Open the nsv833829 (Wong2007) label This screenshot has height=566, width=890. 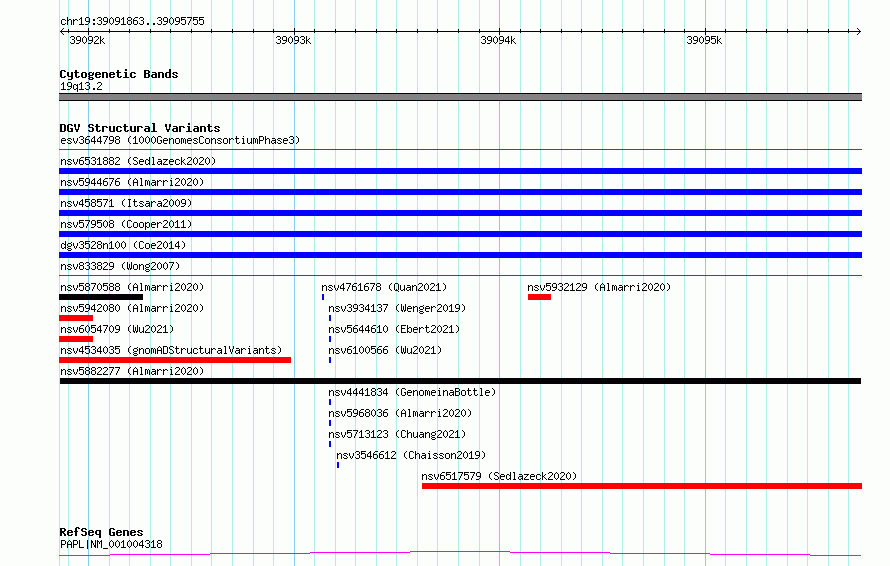point(120,266)
